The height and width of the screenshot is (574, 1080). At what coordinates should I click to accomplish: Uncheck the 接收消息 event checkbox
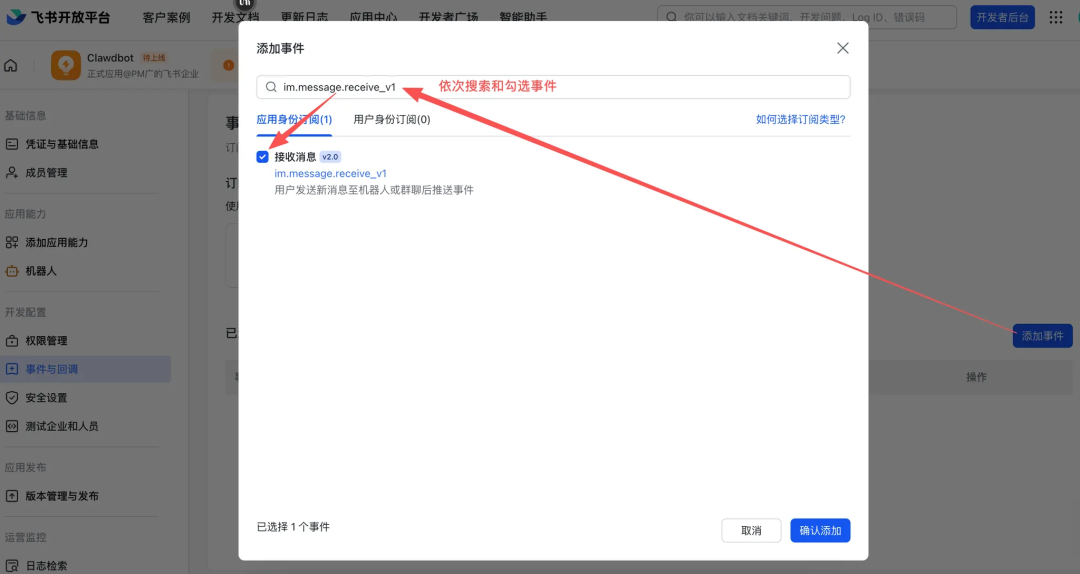coord(263,157)
